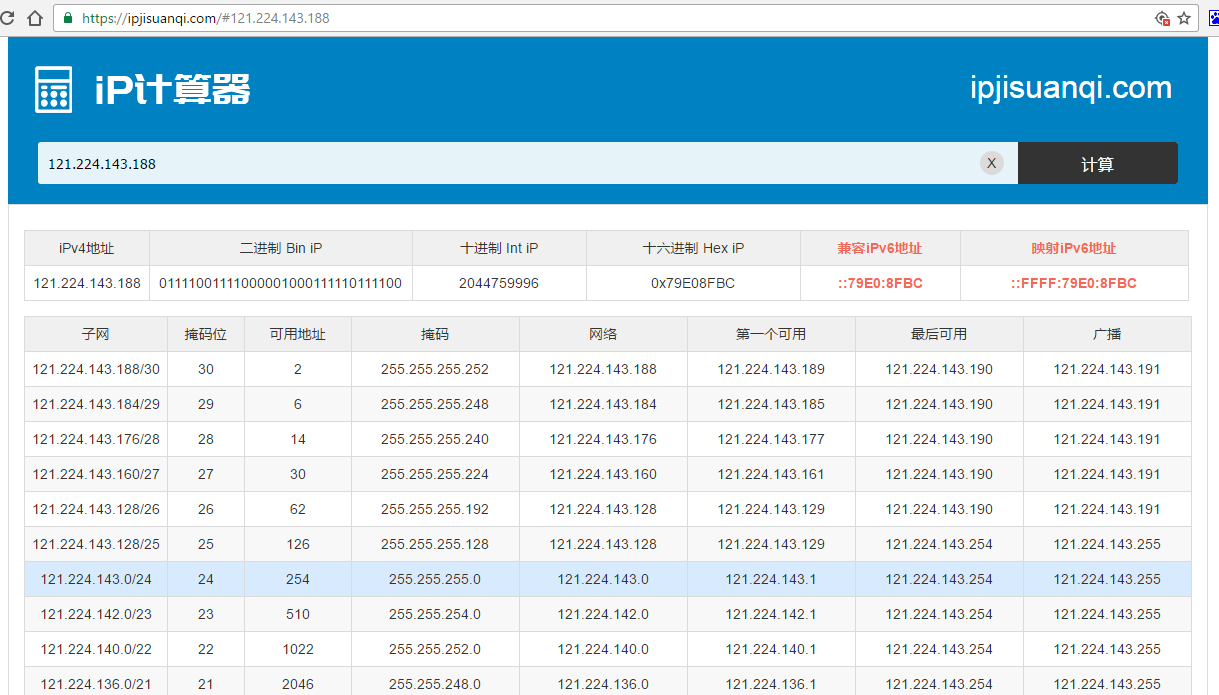Click the iP计算器 calculator logo icon
This screenshot has width=1219, height=695.
tap(52, 88)
